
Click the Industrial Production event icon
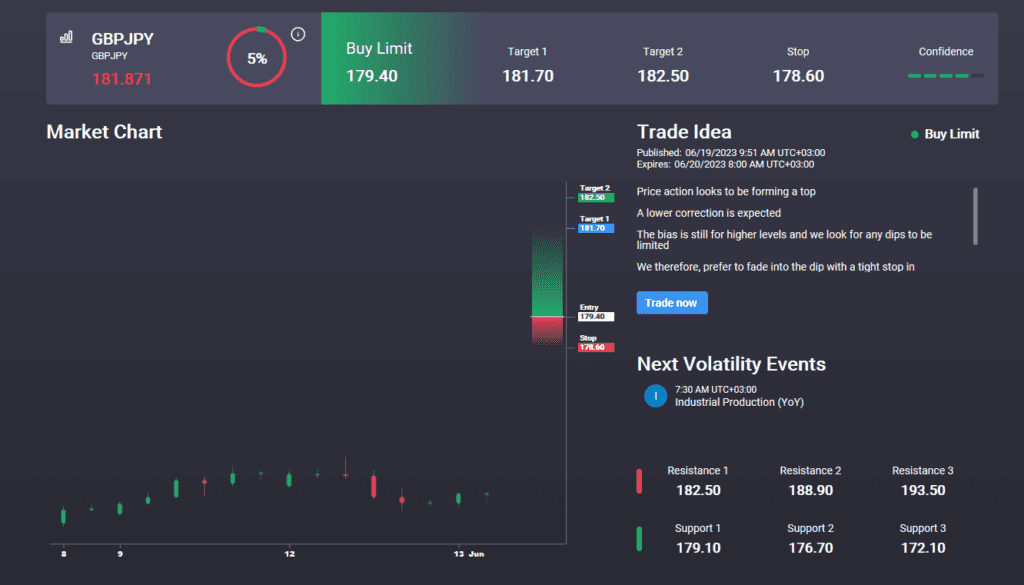click(655, 396)
